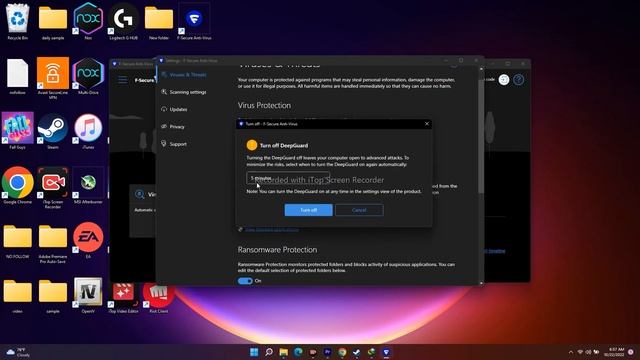The width and height of the screenshot is (640, 360).
Task: Open File Explorer from the taskbar
Action: 283,352
